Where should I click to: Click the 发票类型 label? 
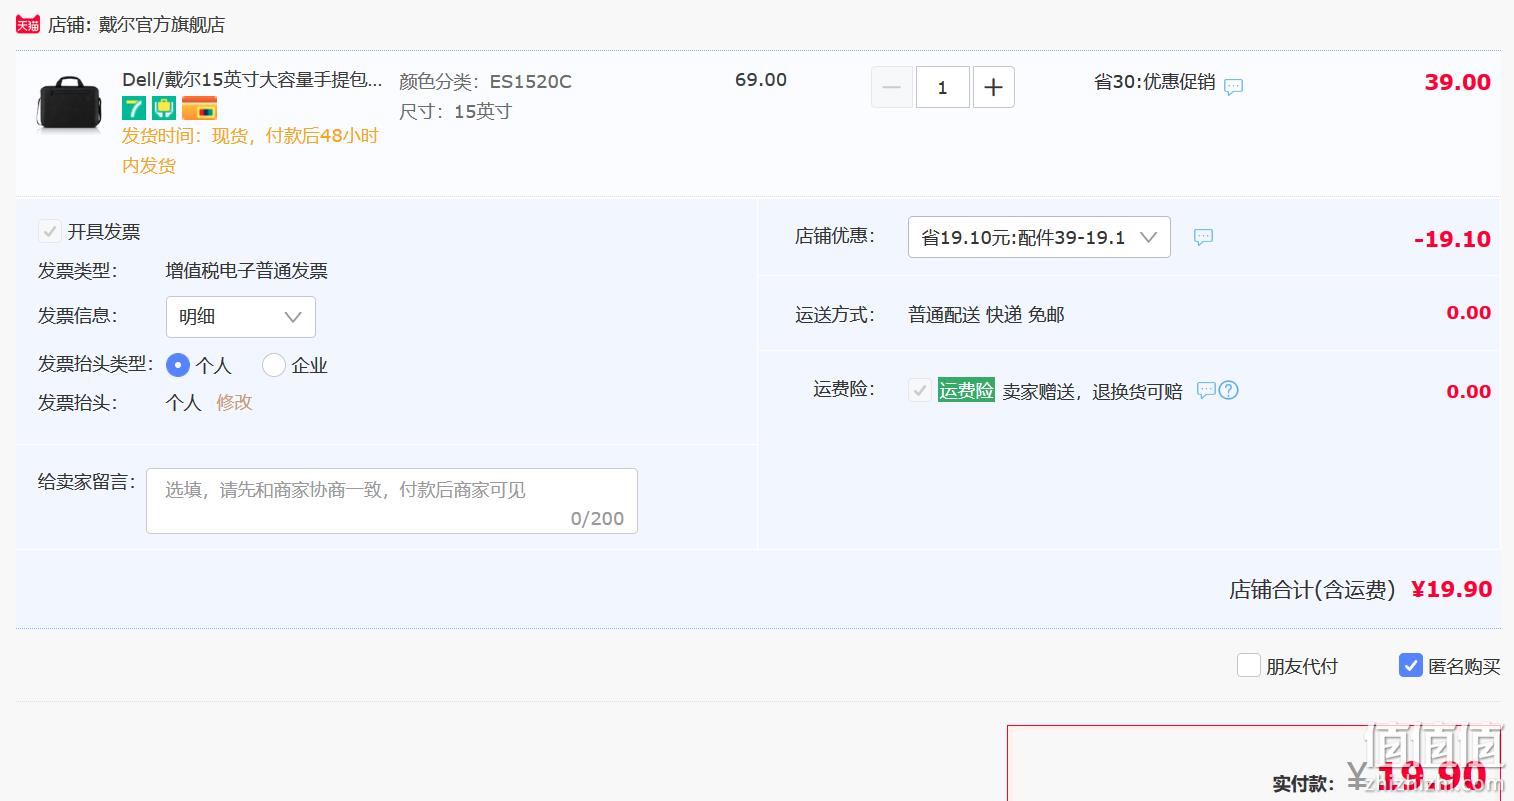78,271
